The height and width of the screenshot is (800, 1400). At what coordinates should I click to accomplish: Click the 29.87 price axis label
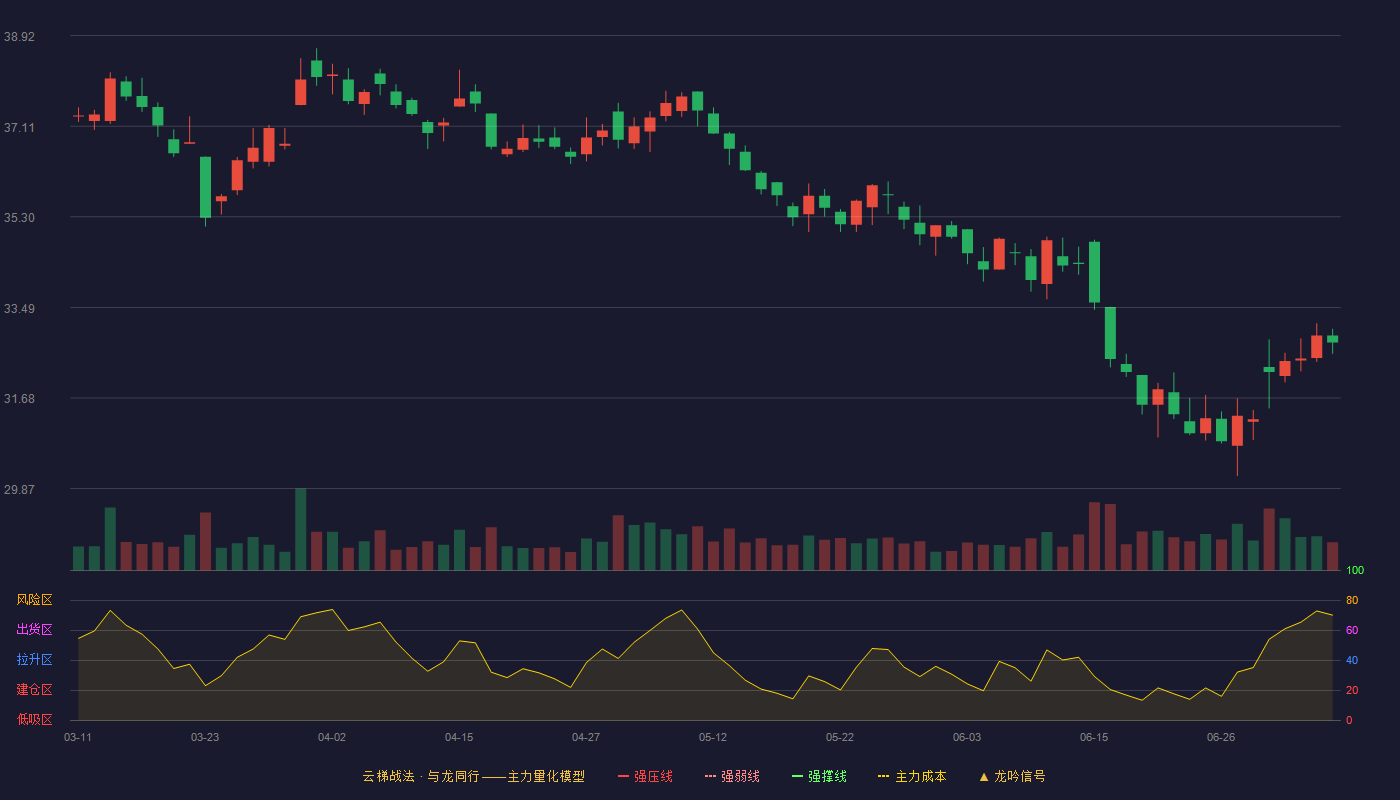click(19, 489)
